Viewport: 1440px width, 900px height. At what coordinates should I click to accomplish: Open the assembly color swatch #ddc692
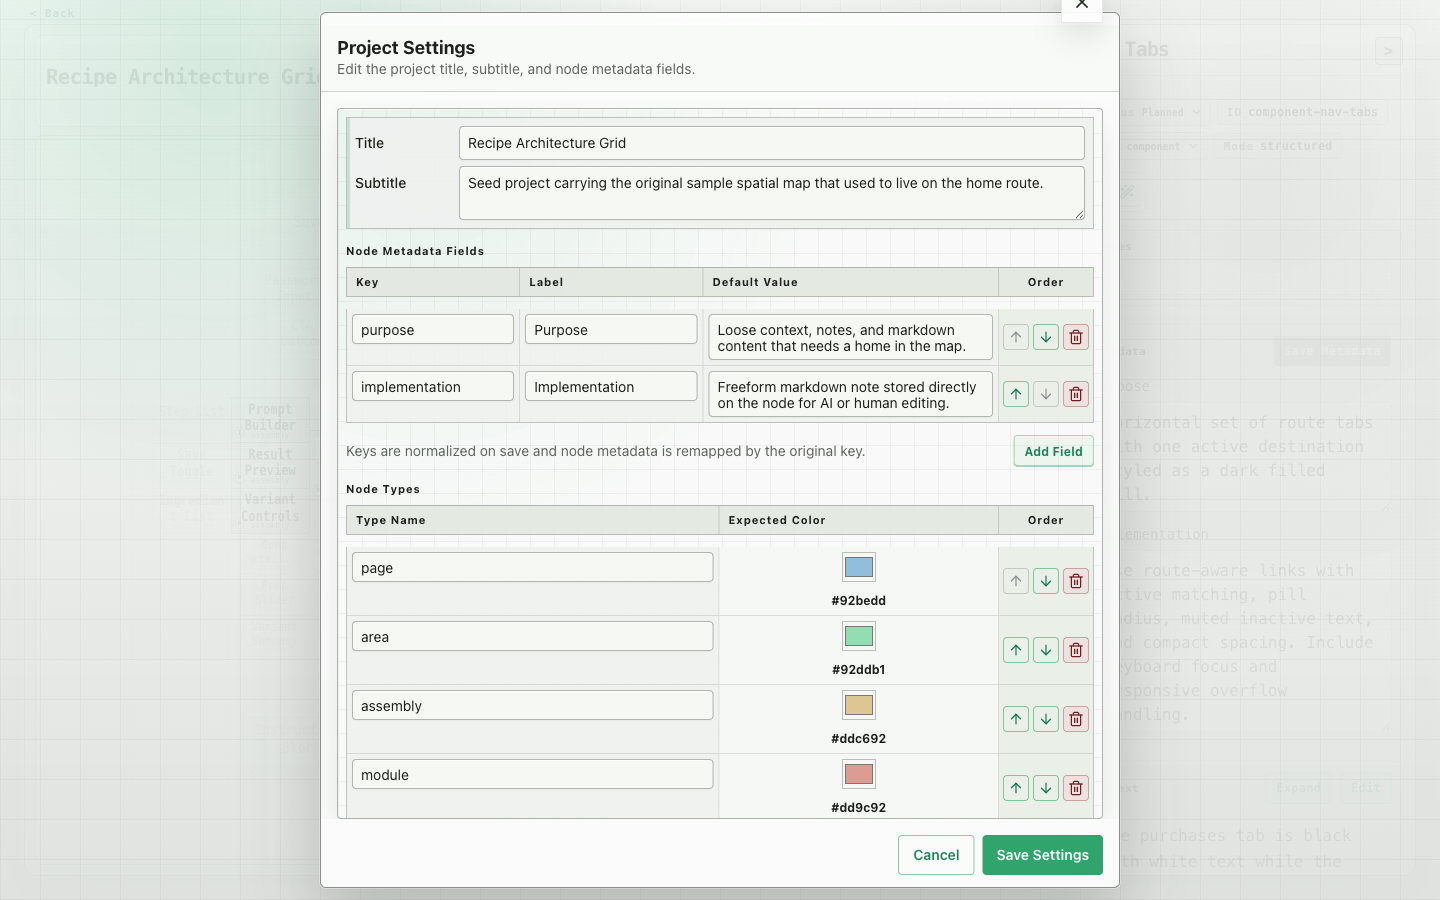coord(859,705)
